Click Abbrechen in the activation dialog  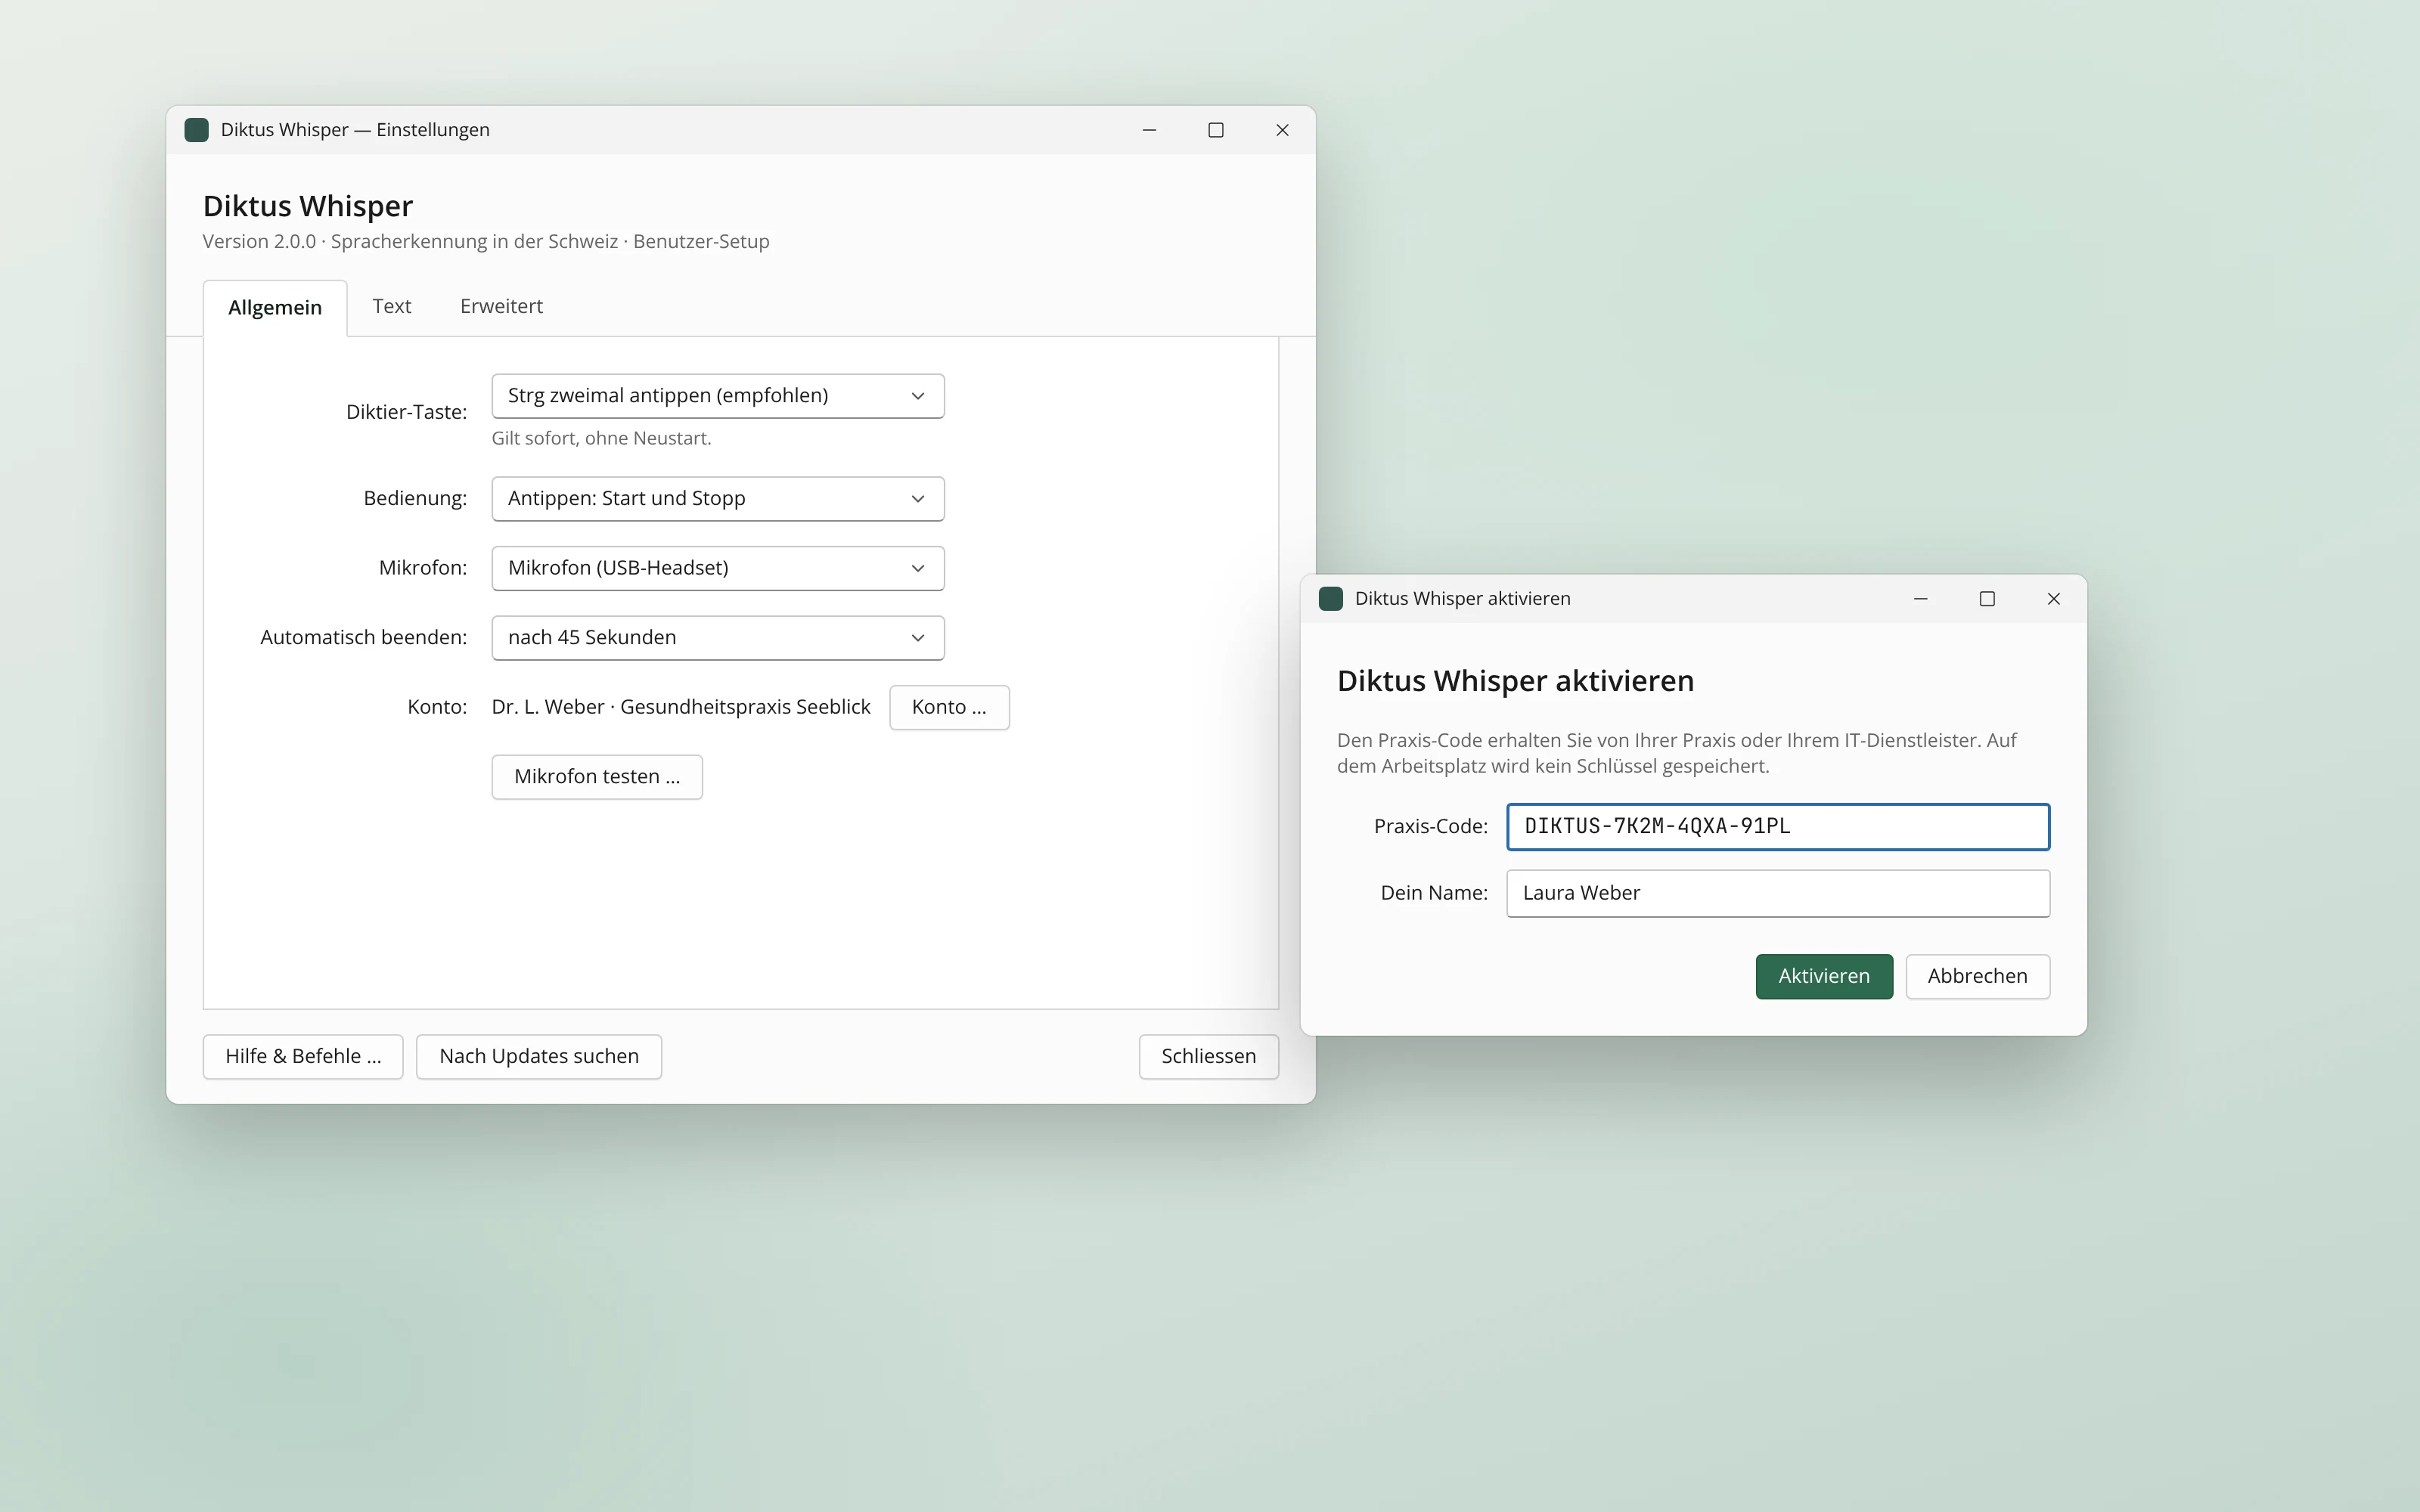point(1978,977)
